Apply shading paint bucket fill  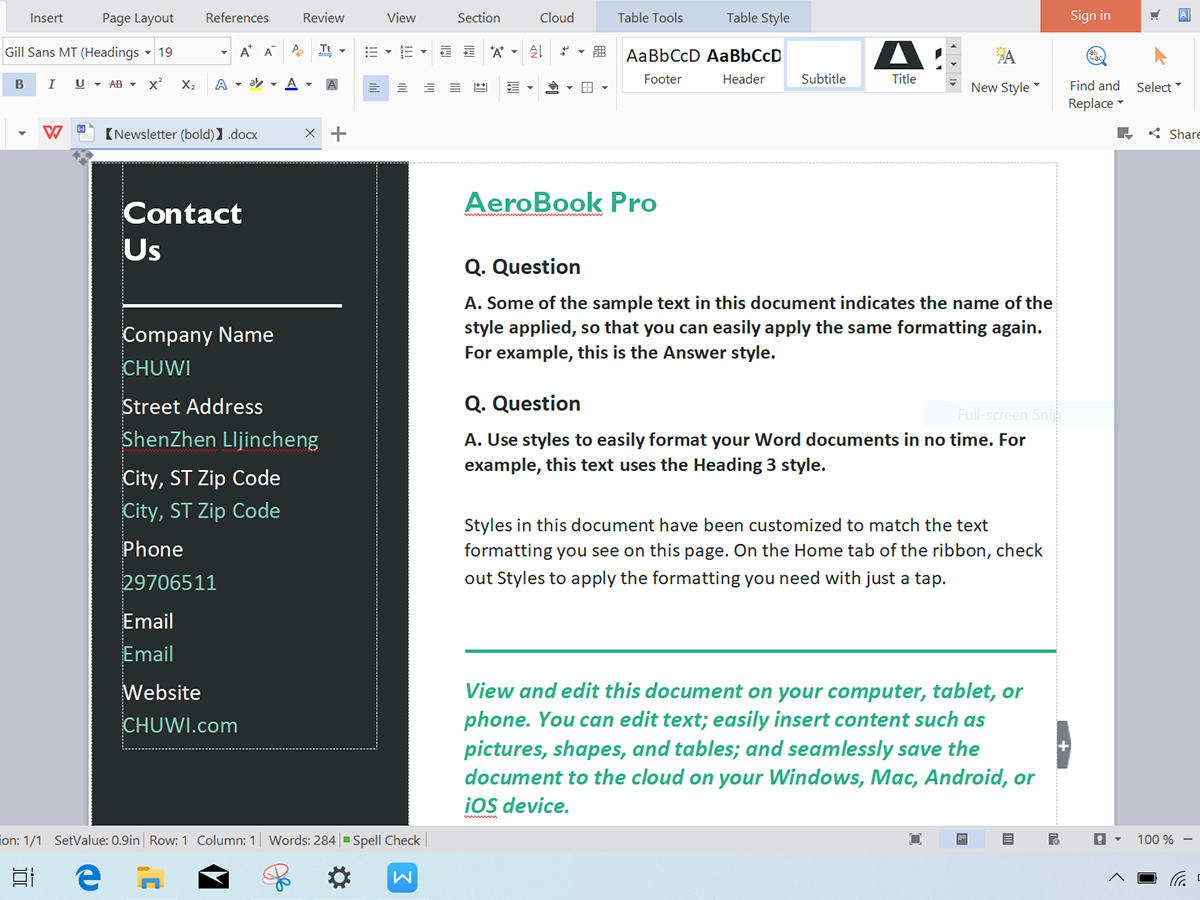[x=553, y=88]
